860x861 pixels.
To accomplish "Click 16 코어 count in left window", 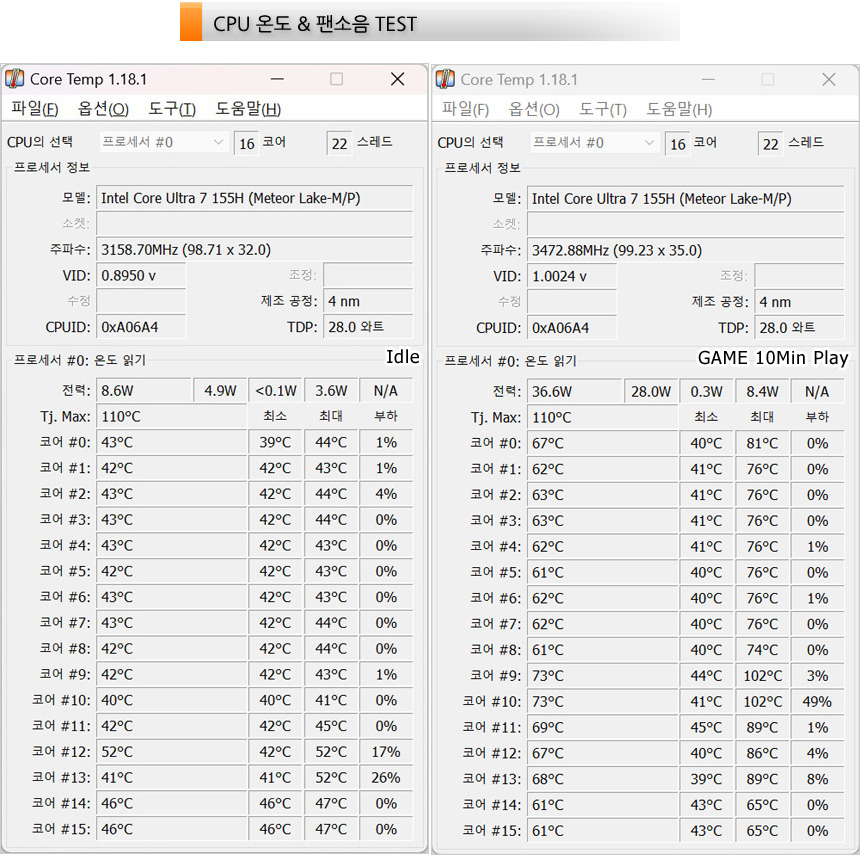I will coord(247,143).
